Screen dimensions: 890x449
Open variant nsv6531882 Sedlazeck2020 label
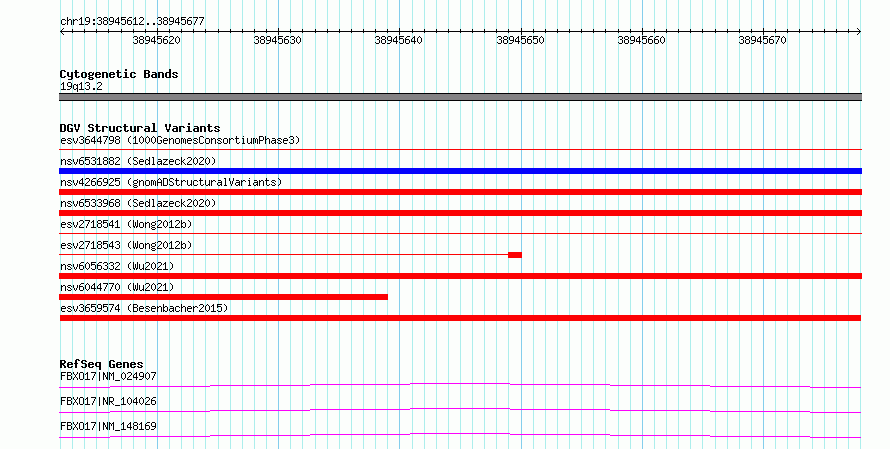pos(138,161)
